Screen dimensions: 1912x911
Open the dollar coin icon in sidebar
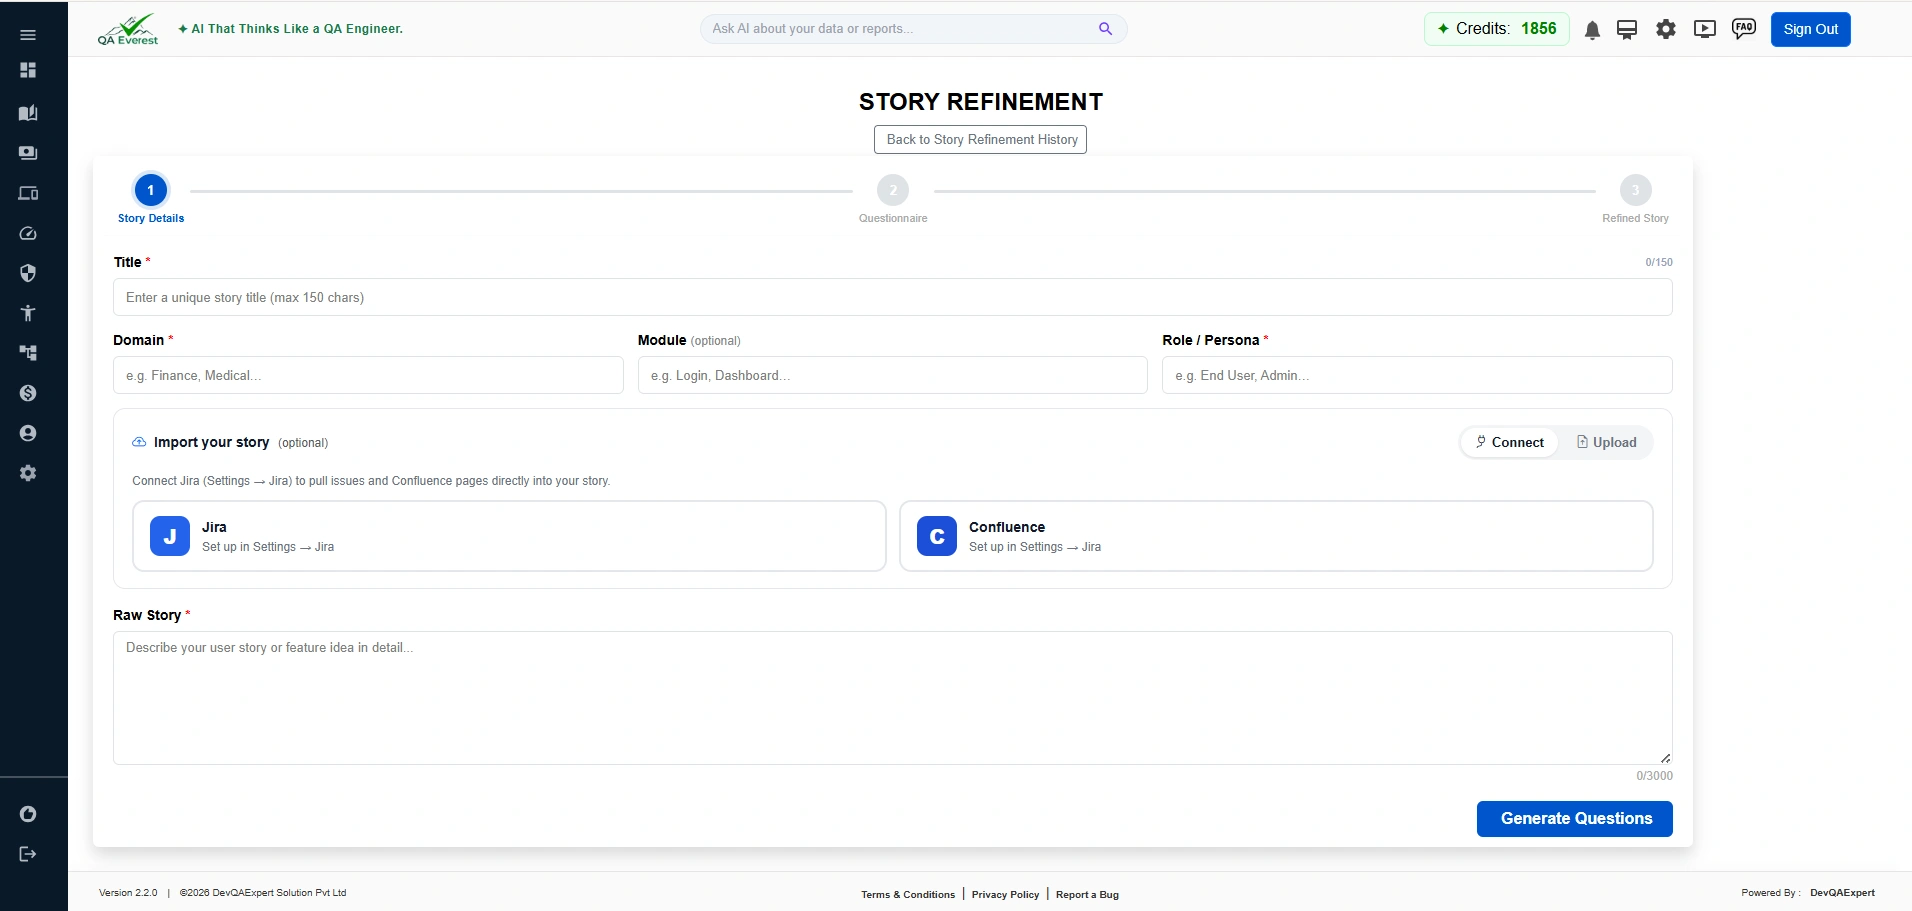coord(28,393)
